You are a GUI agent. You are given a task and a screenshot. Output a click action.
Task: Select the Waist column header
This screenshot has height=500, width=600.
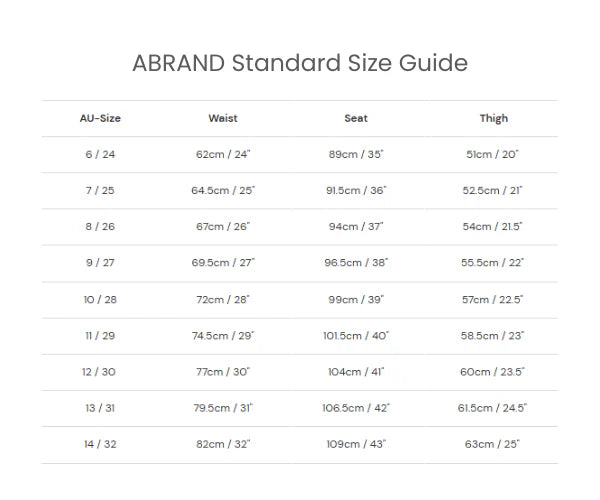coord(223,118)
